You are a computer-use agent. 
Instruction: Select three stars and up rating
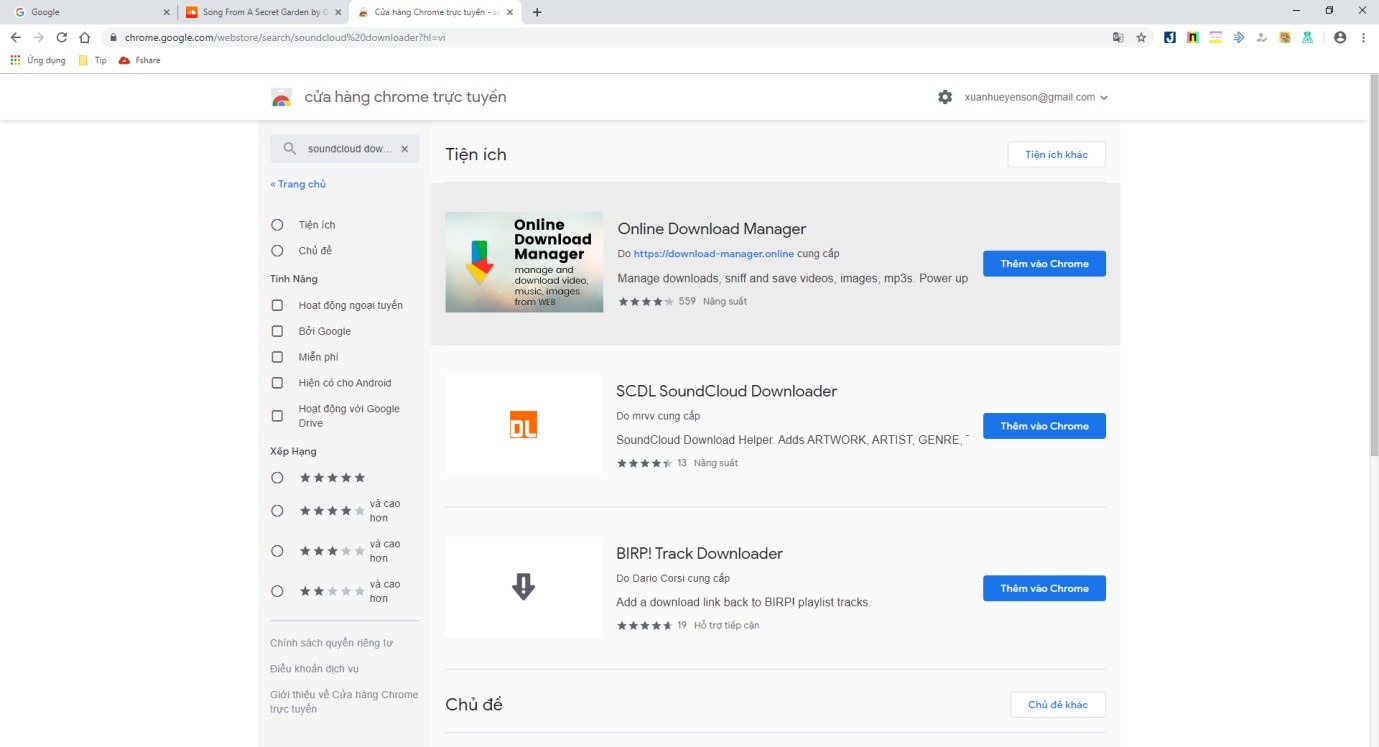coord(277,551)
